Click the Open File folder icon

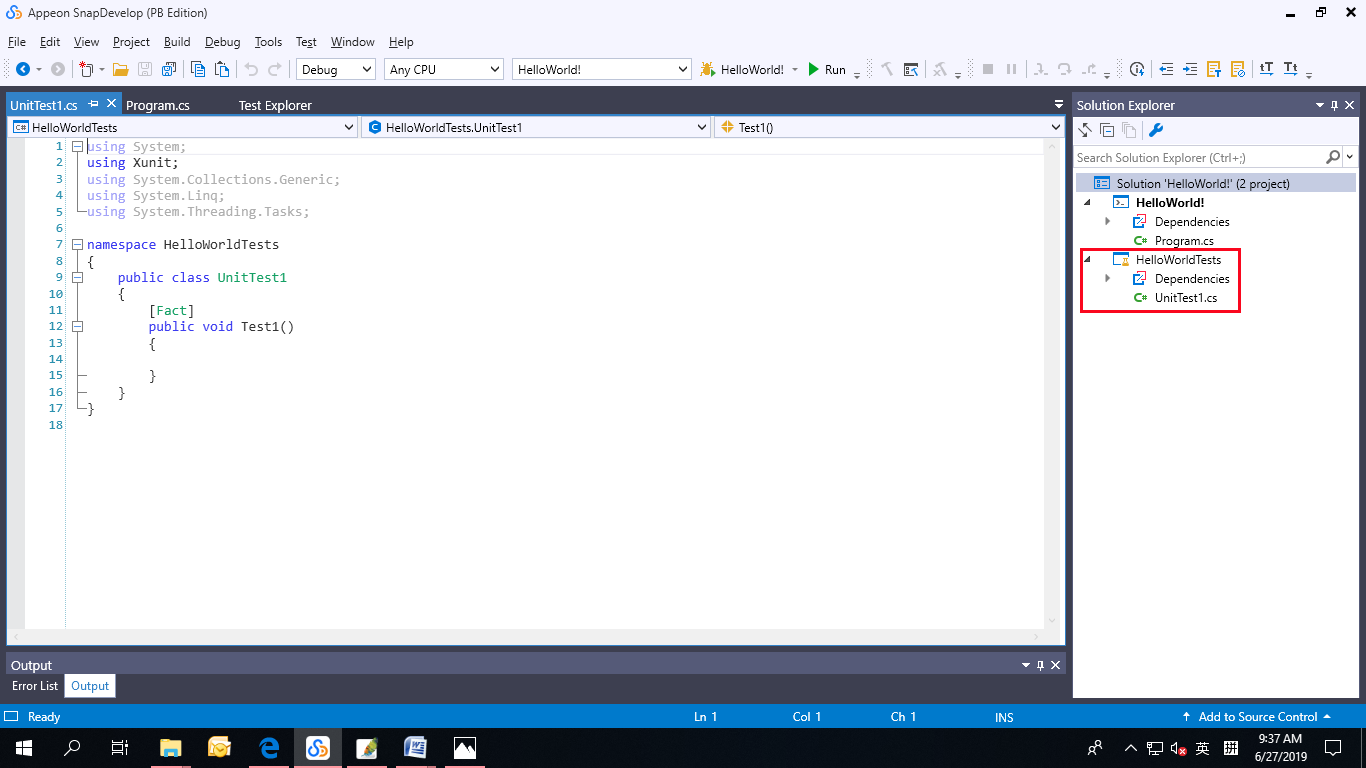pyautogui.click(x=121, y=69)
